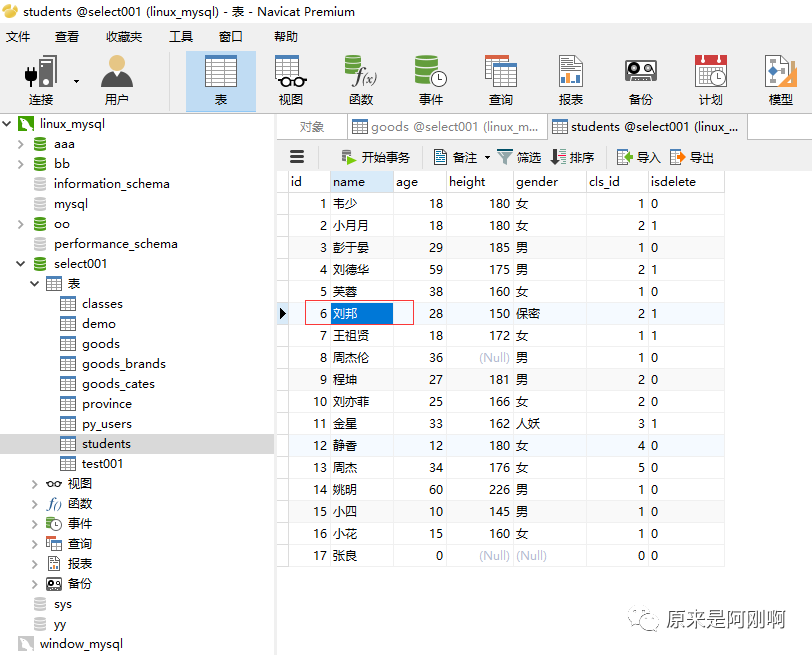Open the 工具 menu

(x=181, y=37)
